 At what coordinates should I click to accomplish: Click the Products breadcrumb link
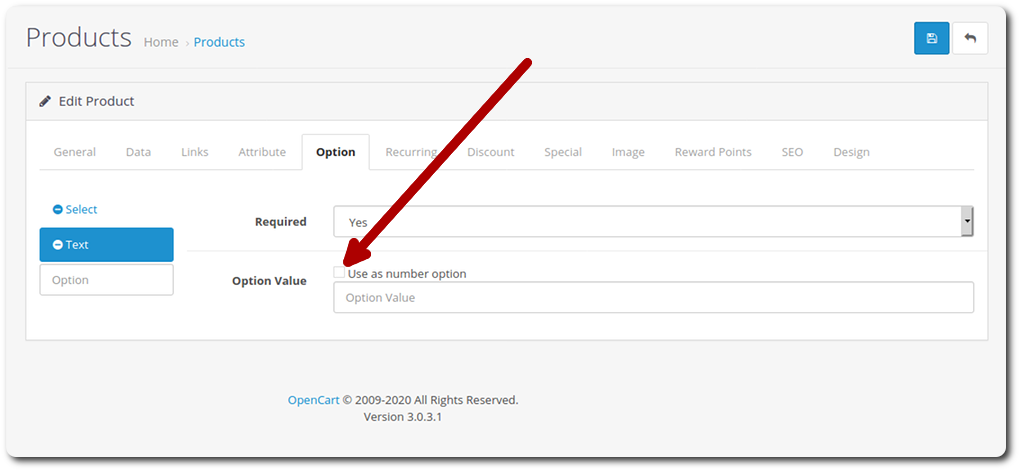(x=219, y=42)
